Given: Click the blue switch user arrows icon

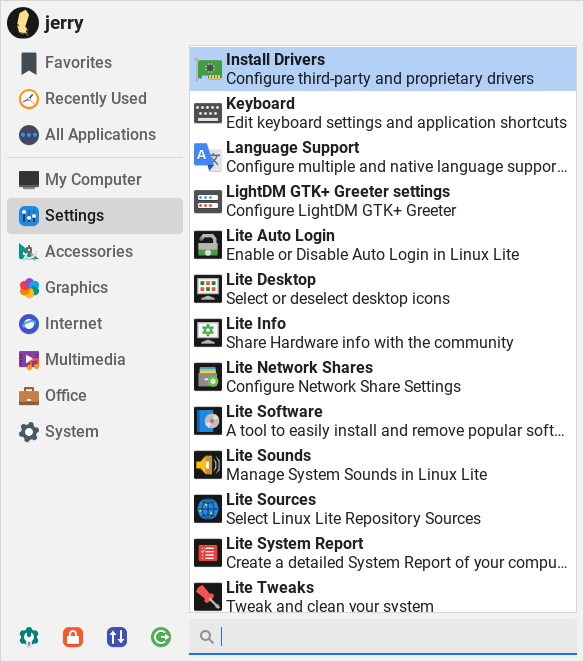Looking at the screenshot, I should tap(117, 637).
